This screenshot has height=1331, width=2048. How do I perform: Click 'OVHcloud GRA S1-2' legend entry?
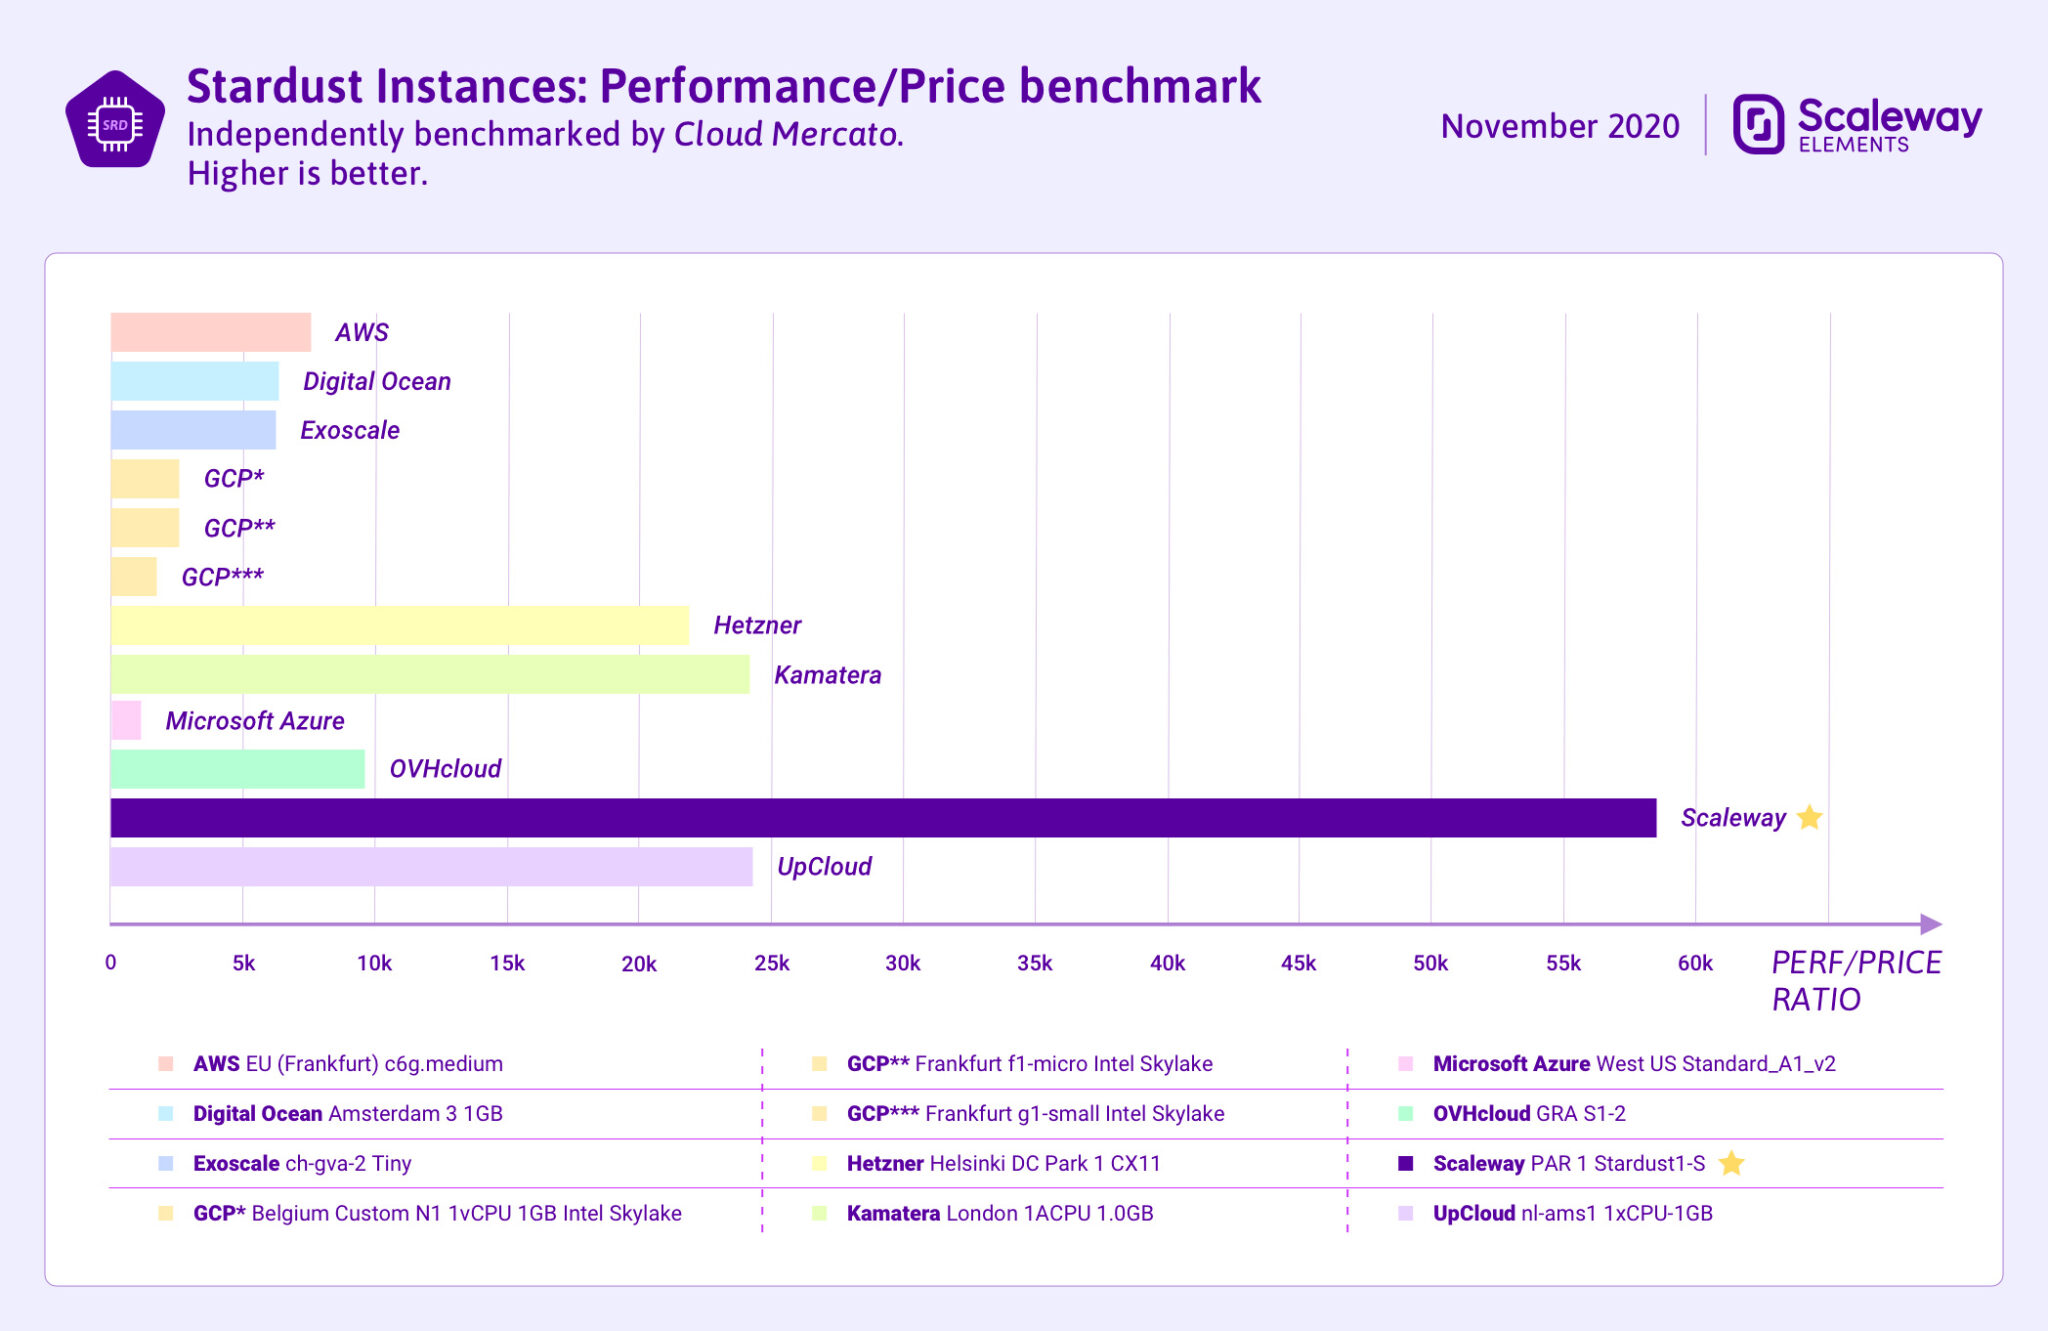[1529, 1114]
